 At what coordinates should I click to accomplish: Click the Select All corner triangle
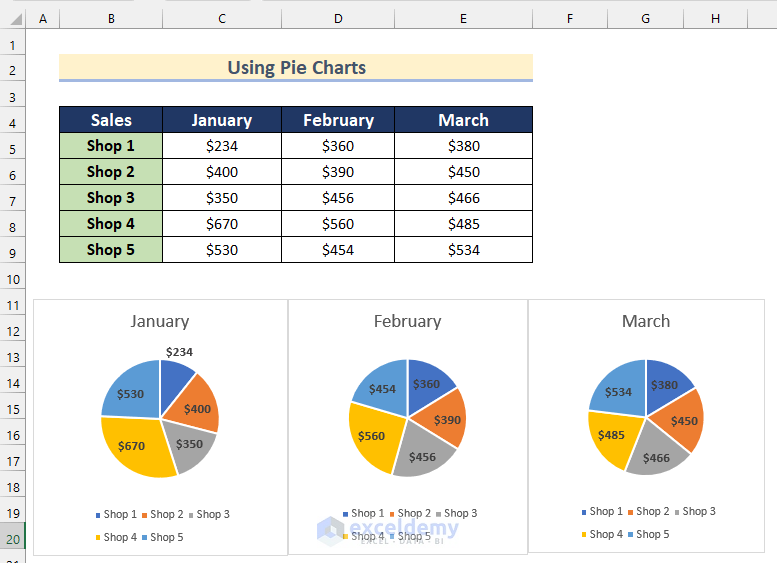point(12,19)
